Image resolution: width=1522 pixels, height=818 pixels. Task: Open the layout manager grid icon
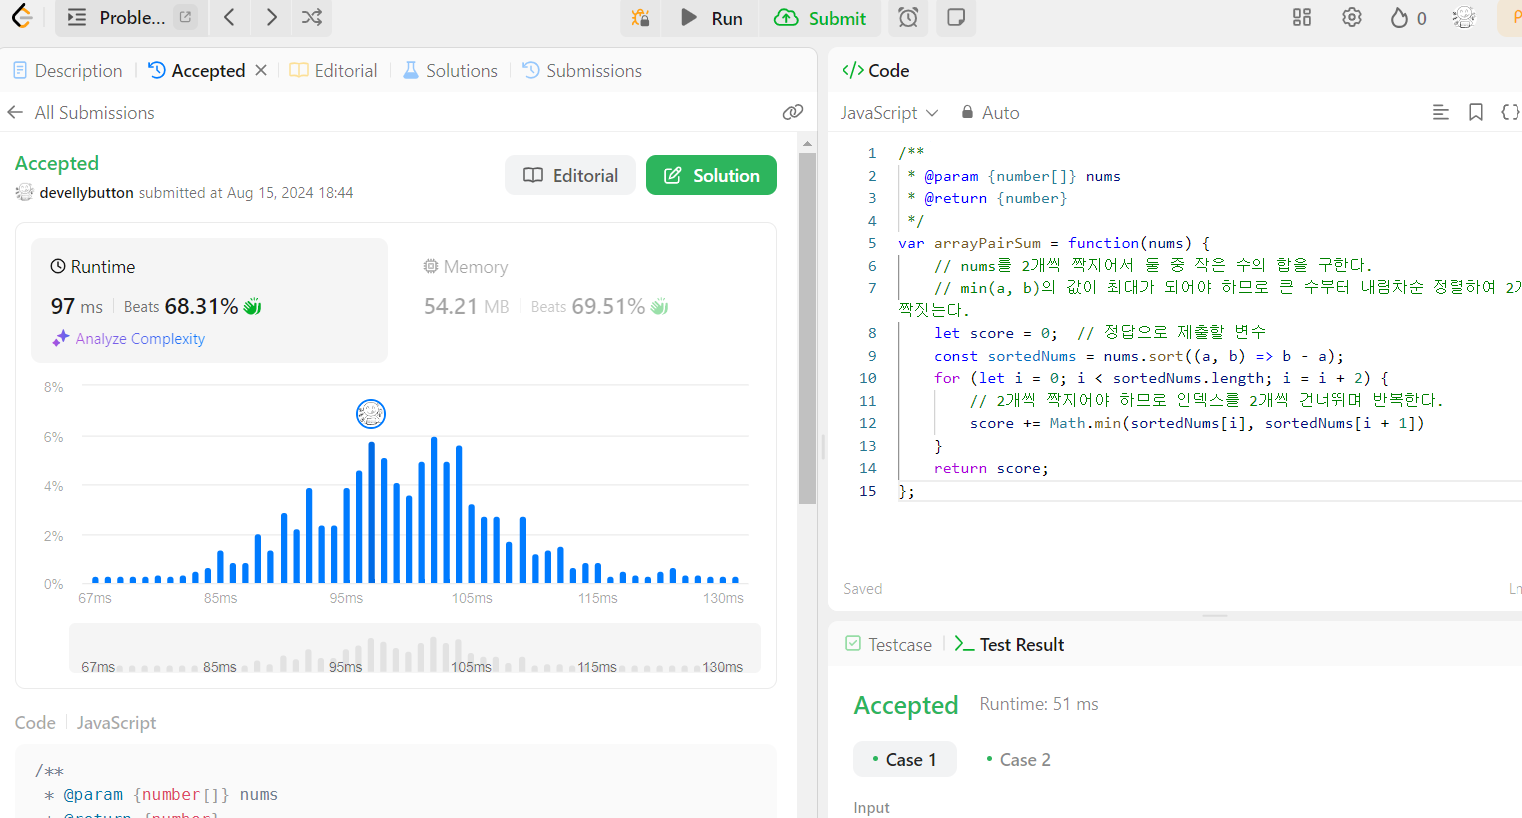point(1302,17)
